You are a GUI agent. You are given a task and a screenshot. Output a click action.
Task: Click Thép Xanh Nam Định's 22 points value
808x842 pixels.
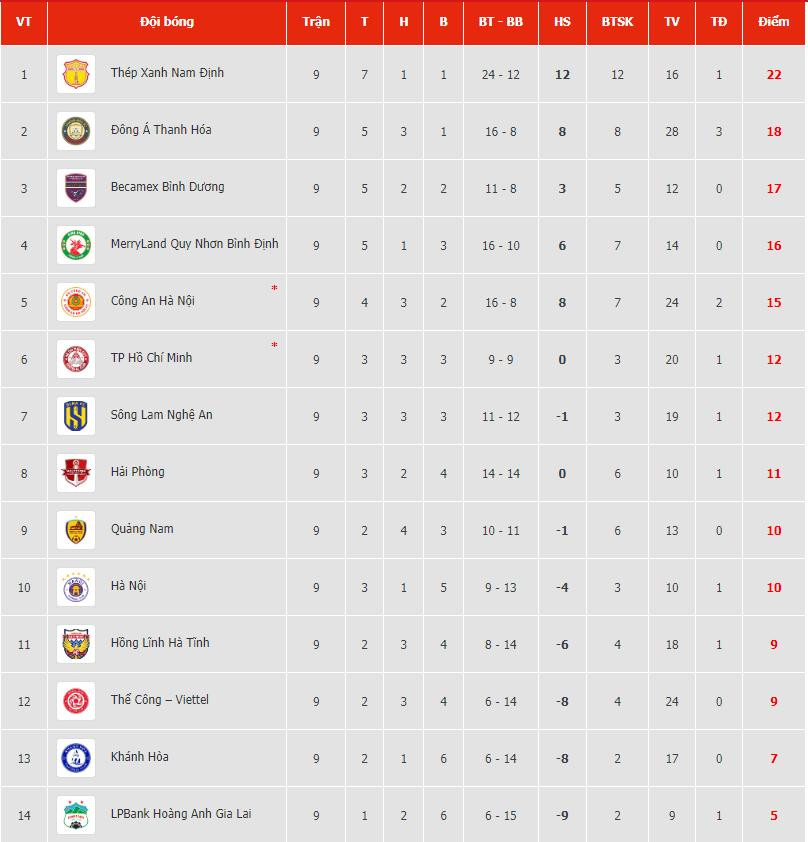773,75
